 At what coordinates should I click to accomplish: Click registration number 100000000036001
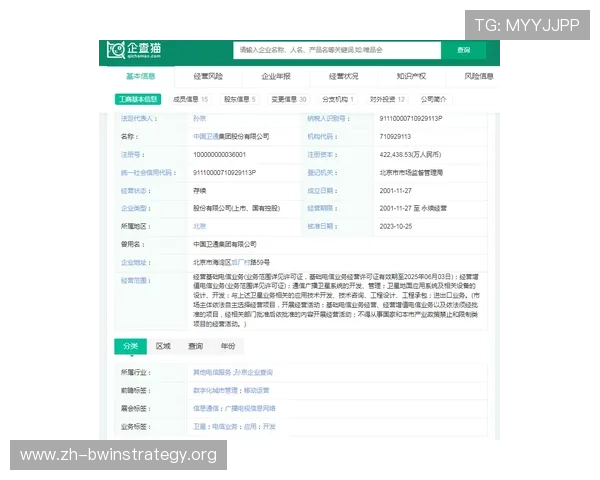tap(219, 155)
